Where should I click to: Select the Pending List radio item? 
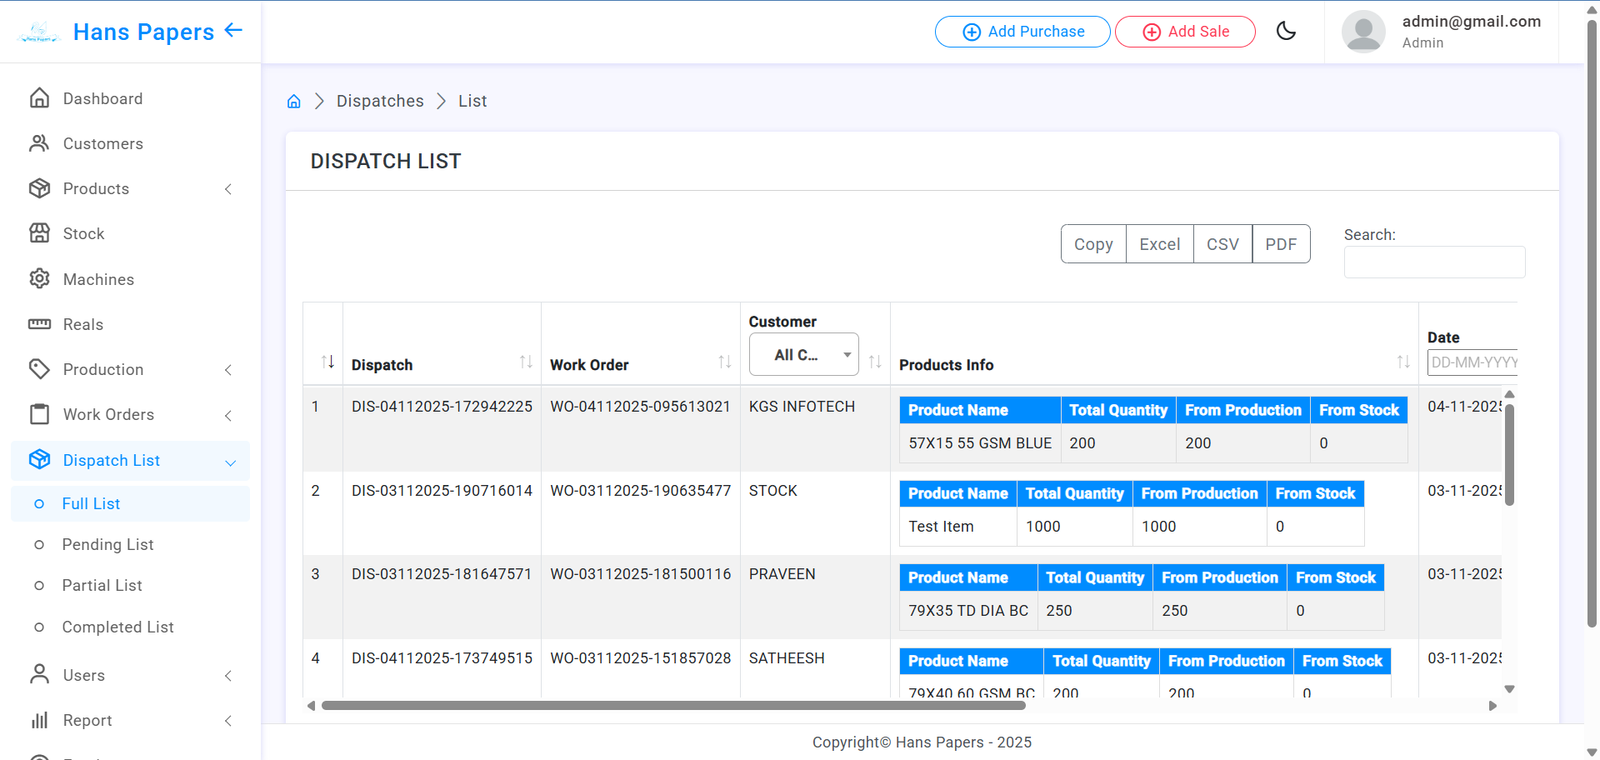tap(39, 545)
